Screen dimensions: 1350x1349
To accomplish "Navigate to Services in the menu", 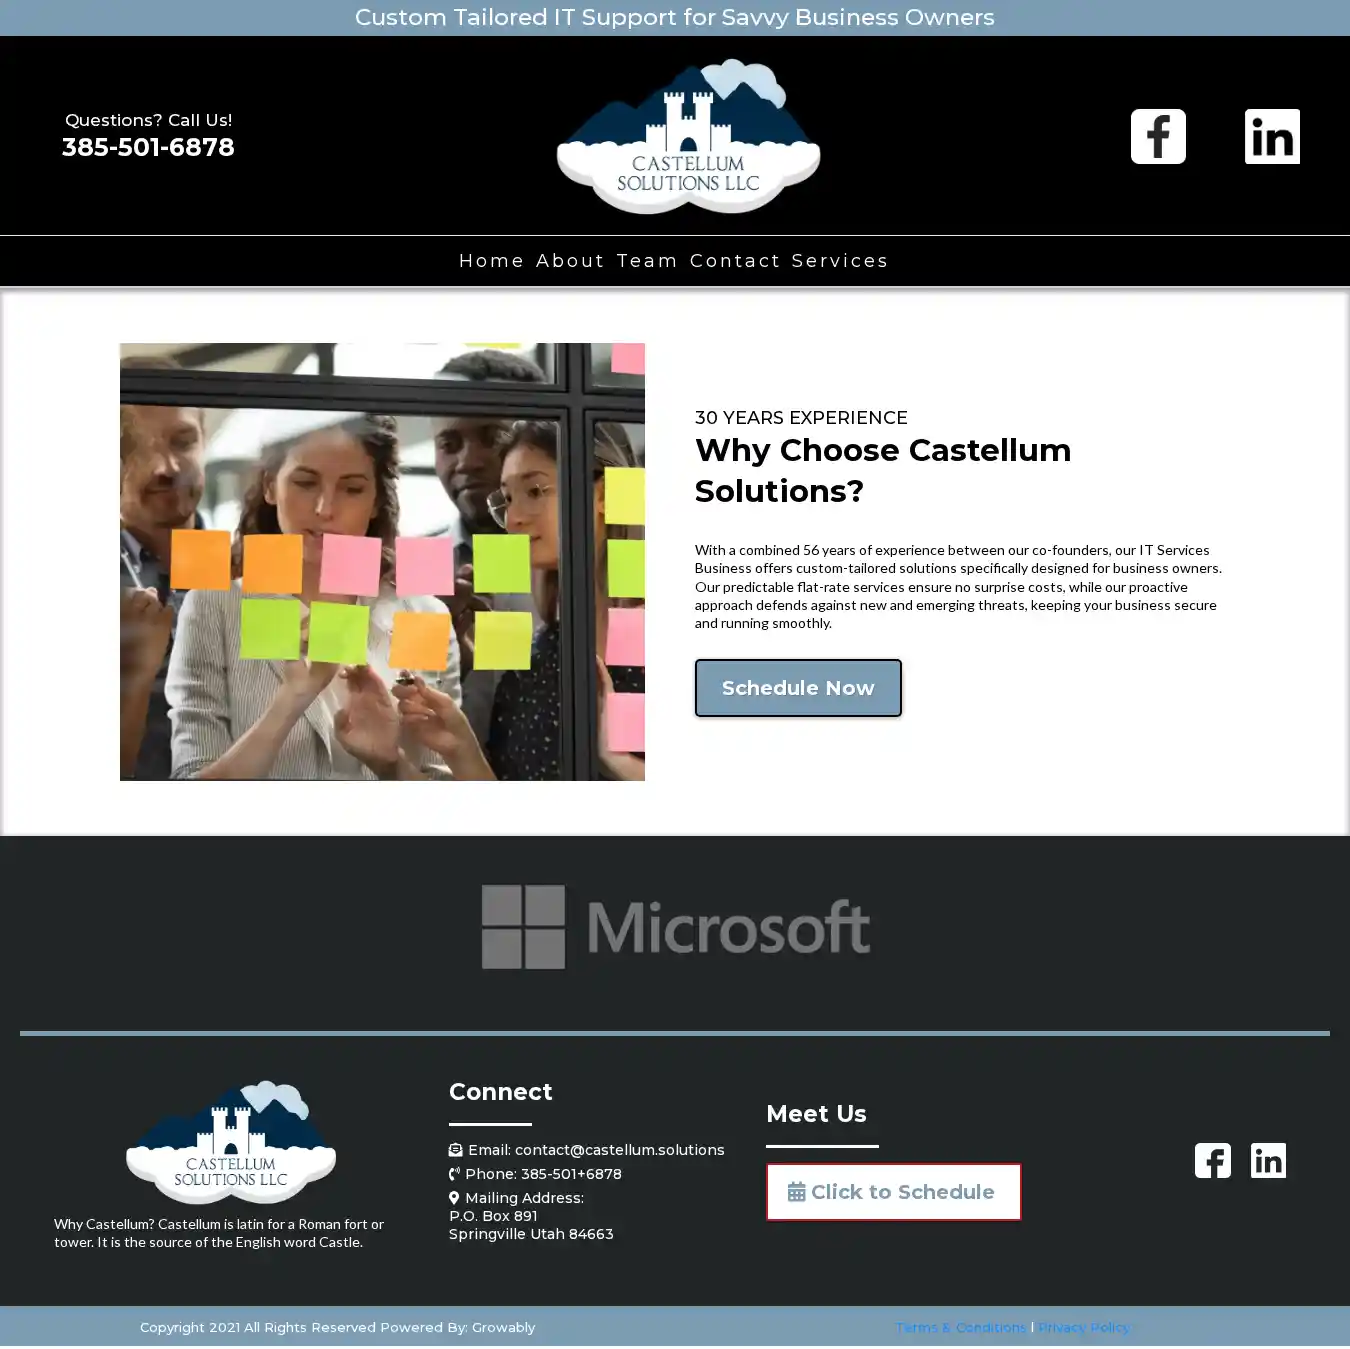I will (x=840, y=261).
